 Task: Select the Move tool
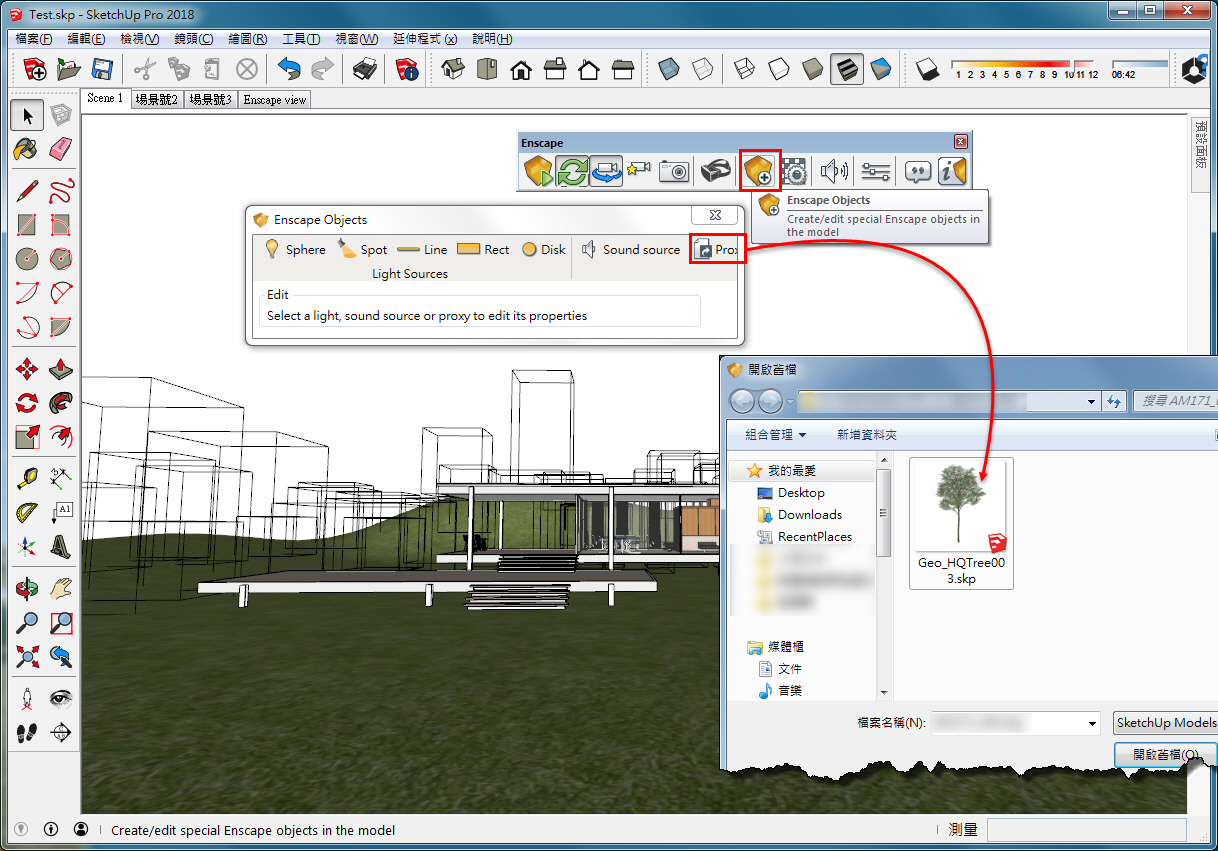(27, 369)
